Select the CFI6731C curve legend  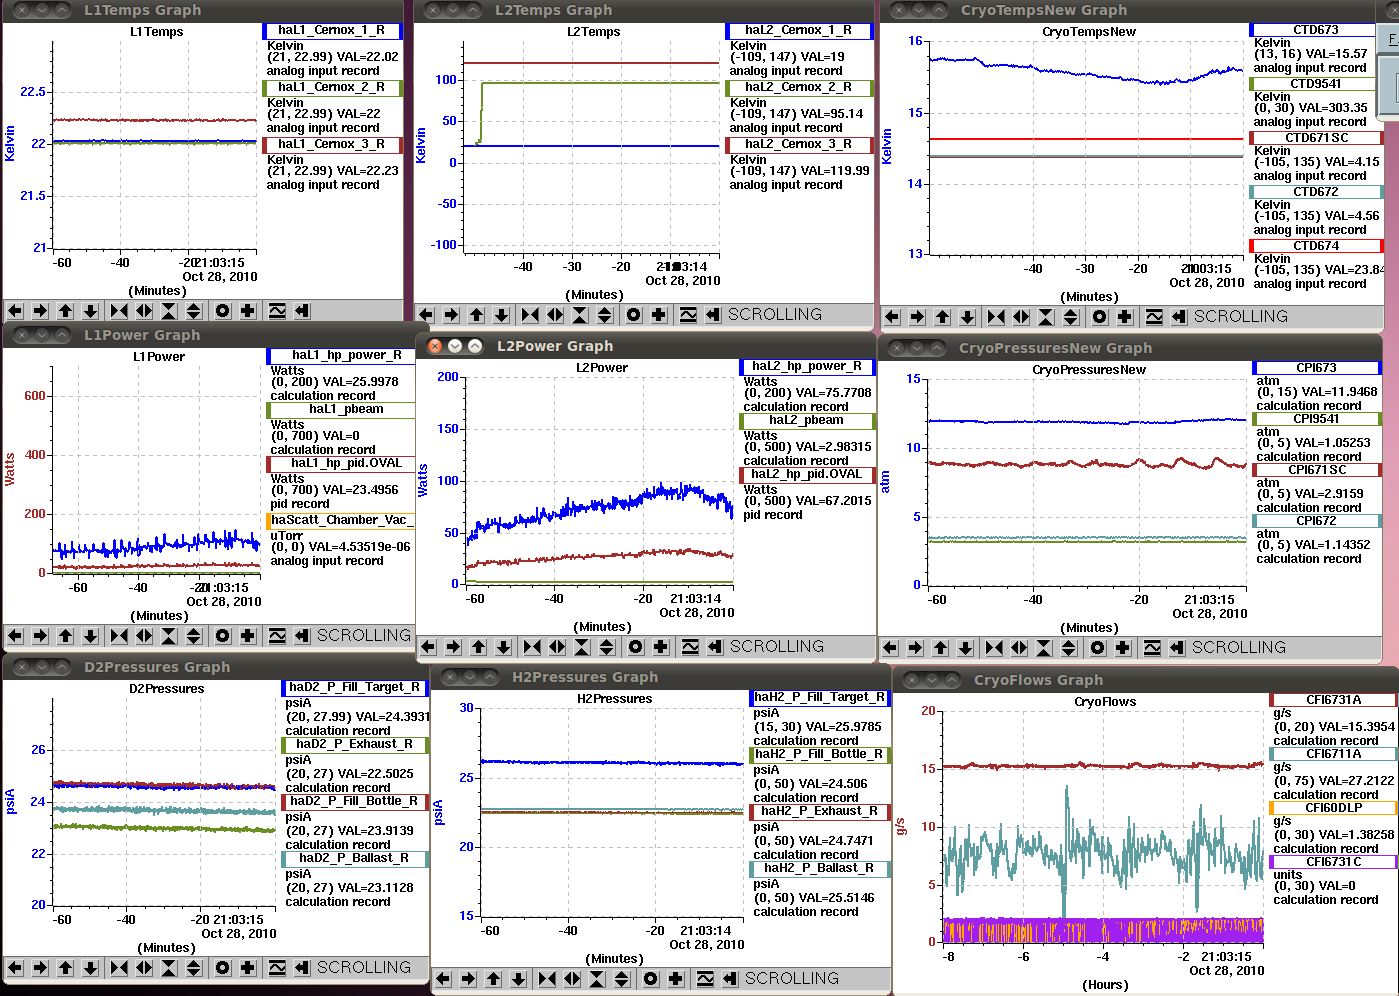point(1333,862)
